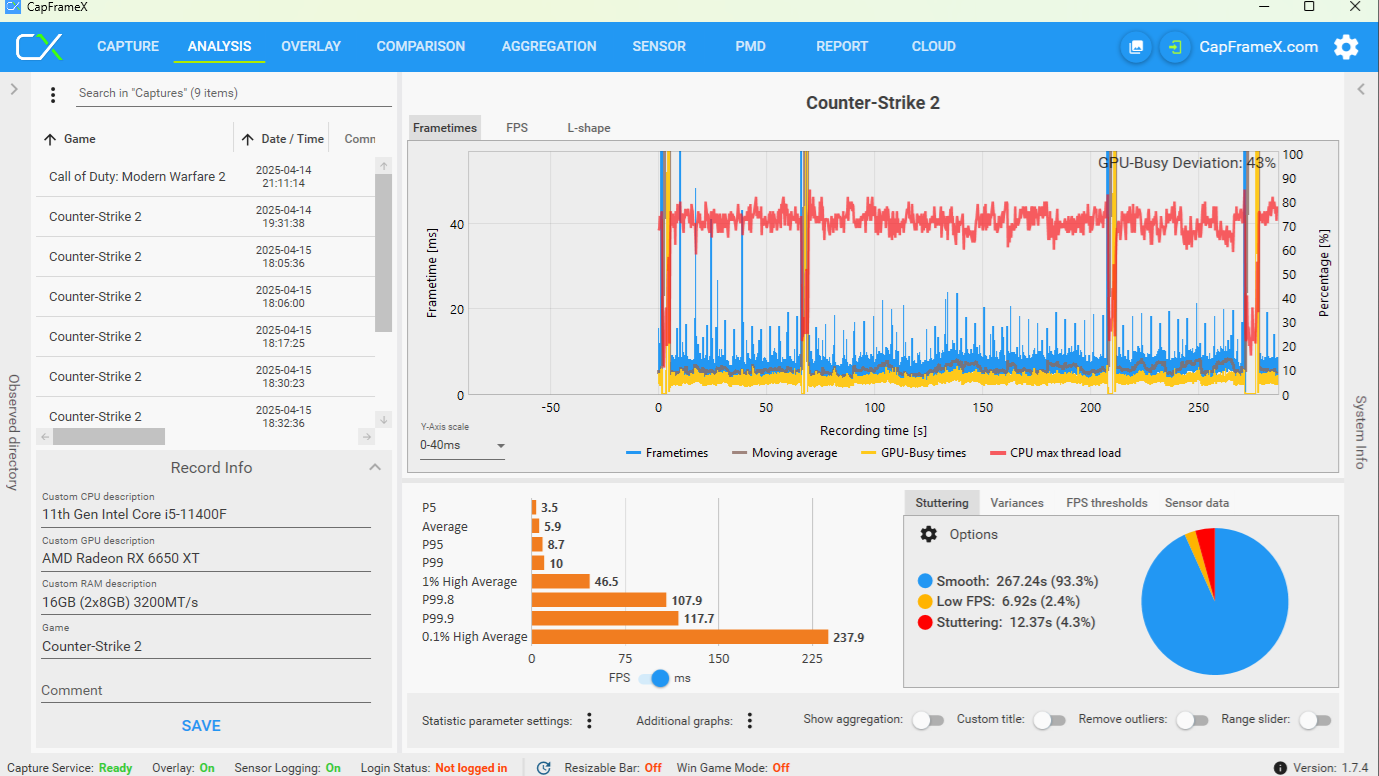The image size is (1379, 776).
Task: Open the Additional graphs three-dot menu
Action: click(x=749, y=720)
